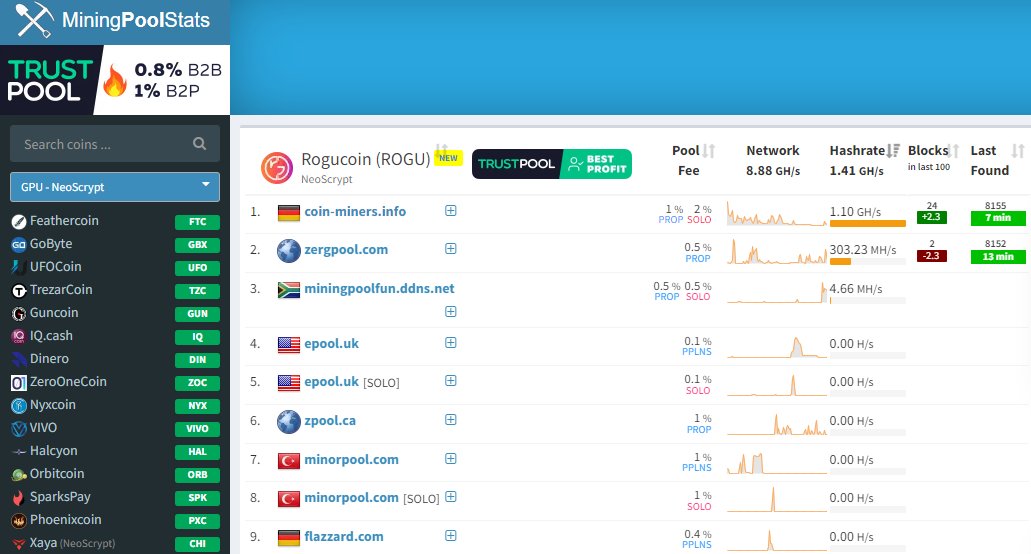
Task: Click the Orbitcoin coin icon
Action: point(19,474)
